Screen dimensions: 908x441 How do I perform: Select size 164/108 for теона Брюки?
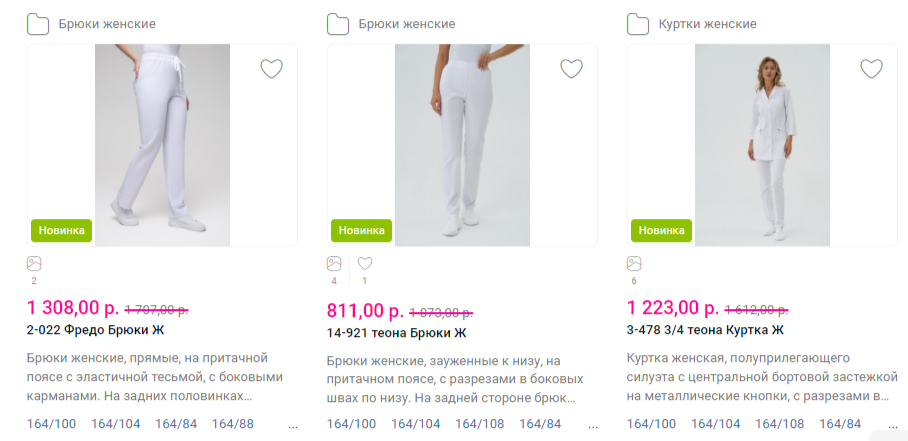coord(480,424)
